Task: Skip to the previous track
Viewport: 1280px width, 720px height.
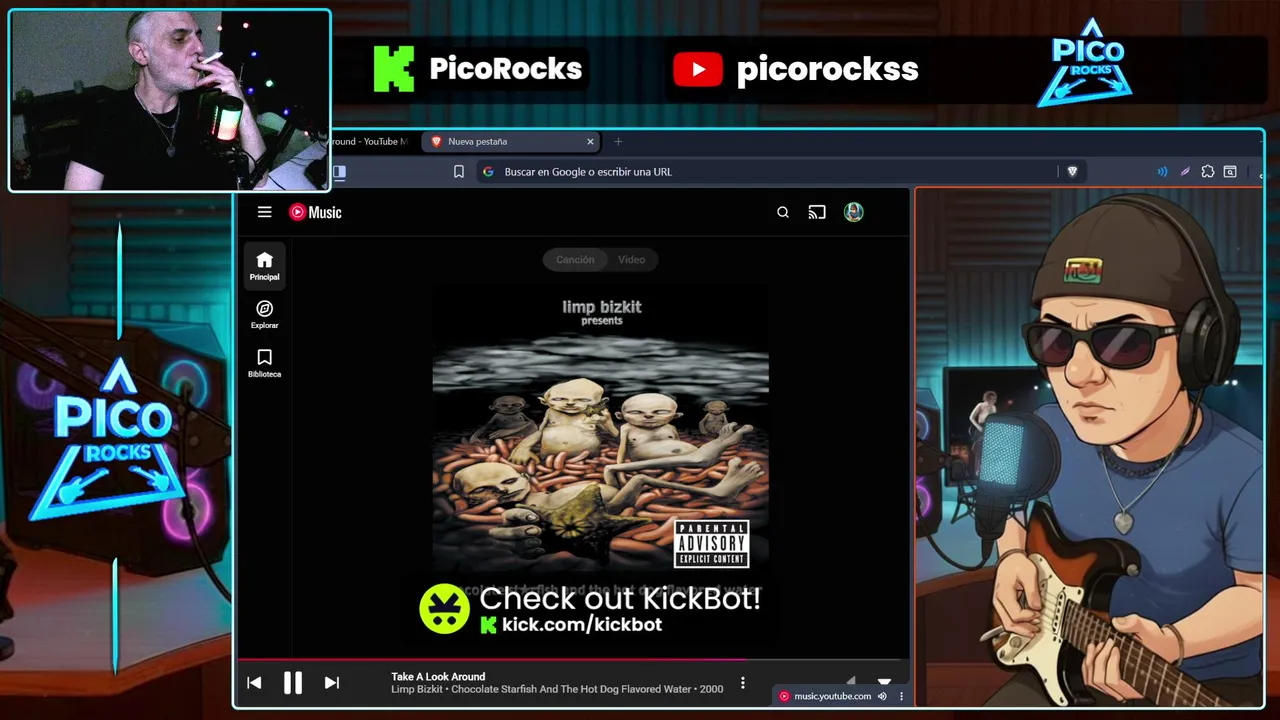Action: coord(254,683)
